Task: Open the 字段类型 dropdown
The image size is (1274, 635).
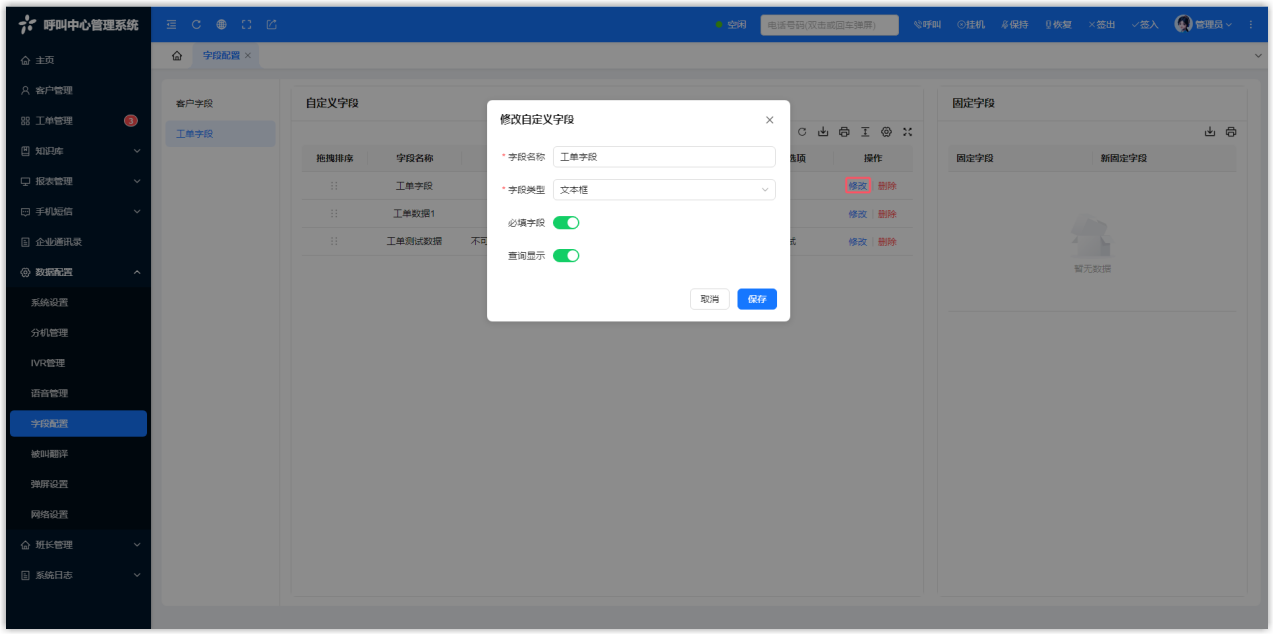Action: pos(664,190)
